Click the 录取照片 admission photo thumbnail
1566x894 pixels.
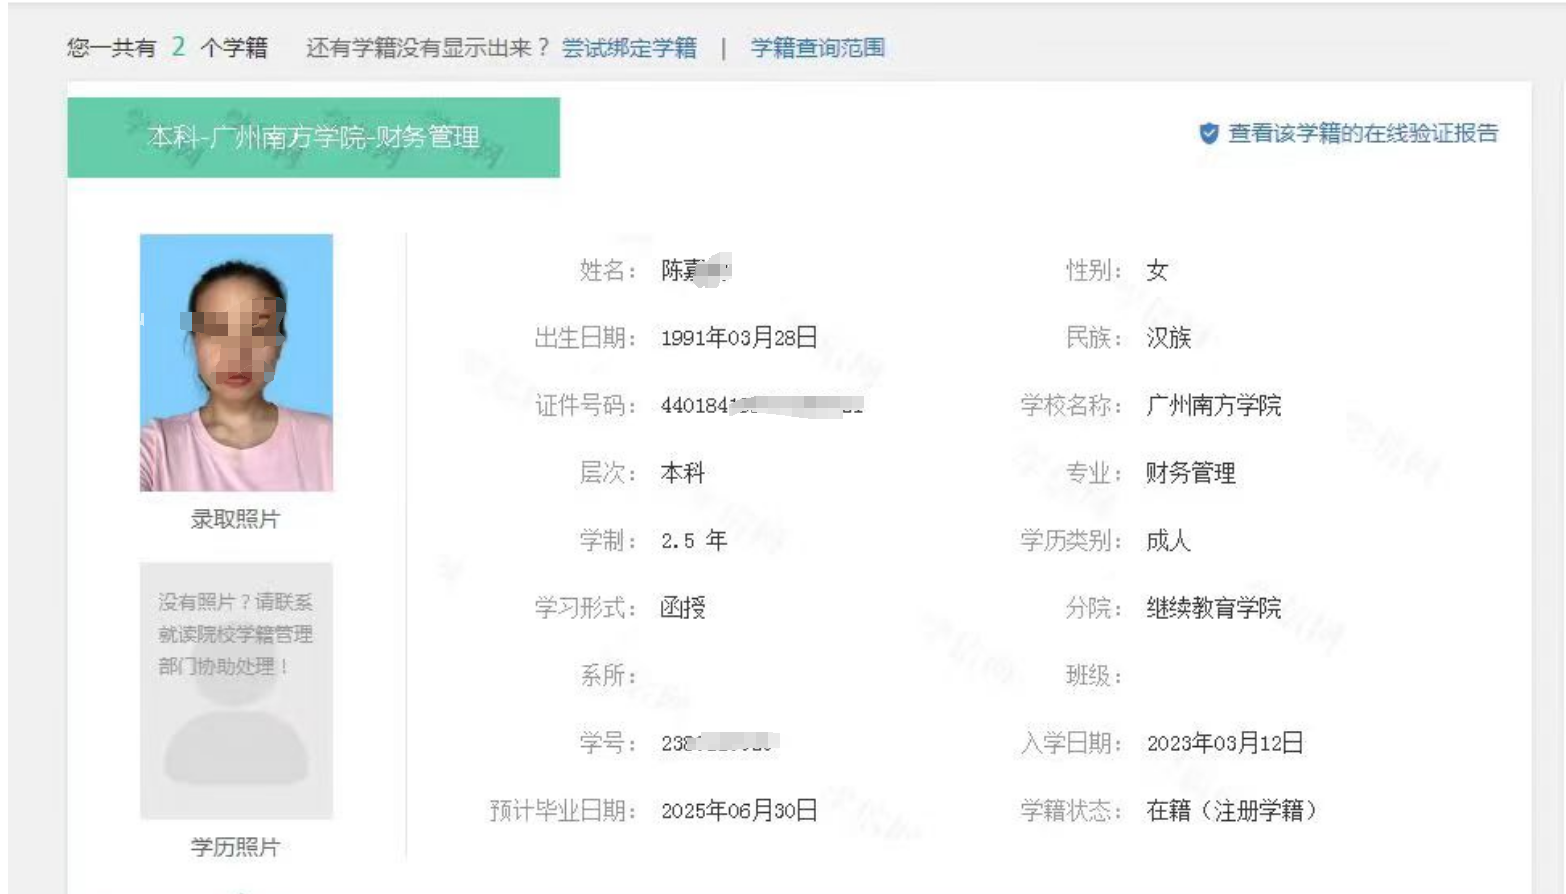(x=236, y=362)
